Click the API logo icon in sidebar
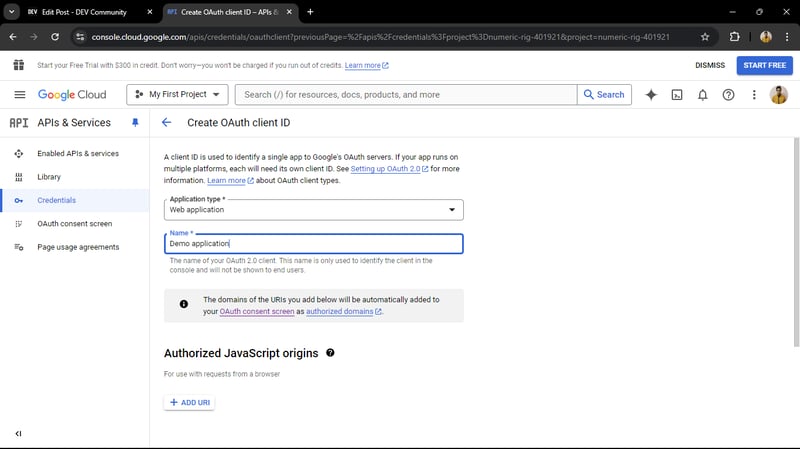 (19, 122)
